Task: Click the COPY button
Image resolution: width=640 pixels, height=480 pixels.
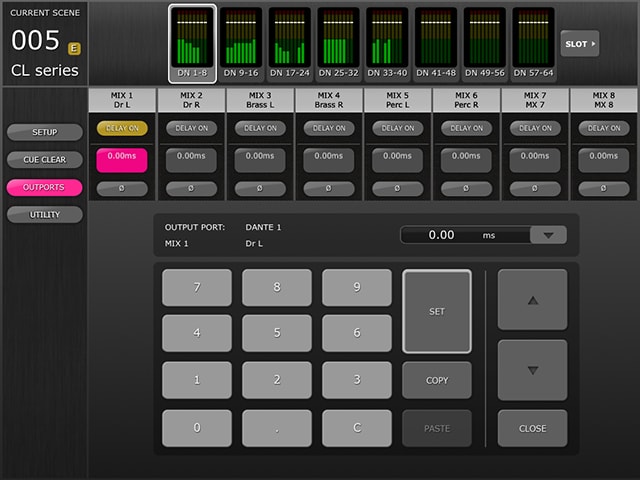Action: [x=437, y=381]
